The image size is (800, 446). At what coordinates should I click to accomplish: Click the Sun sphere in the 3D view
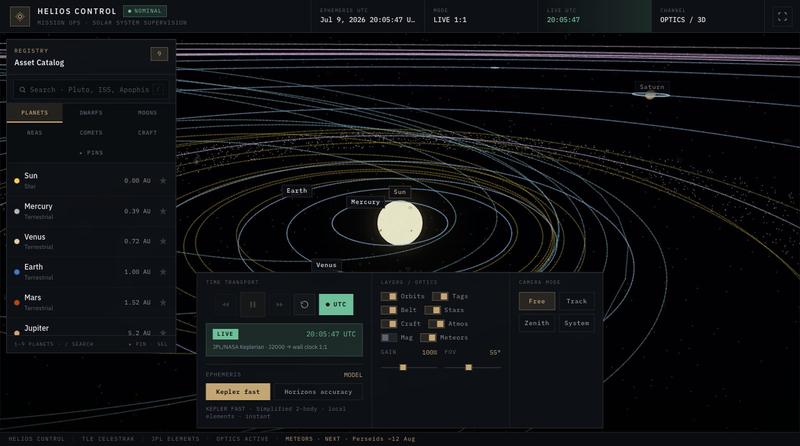[x=400, y=223]
